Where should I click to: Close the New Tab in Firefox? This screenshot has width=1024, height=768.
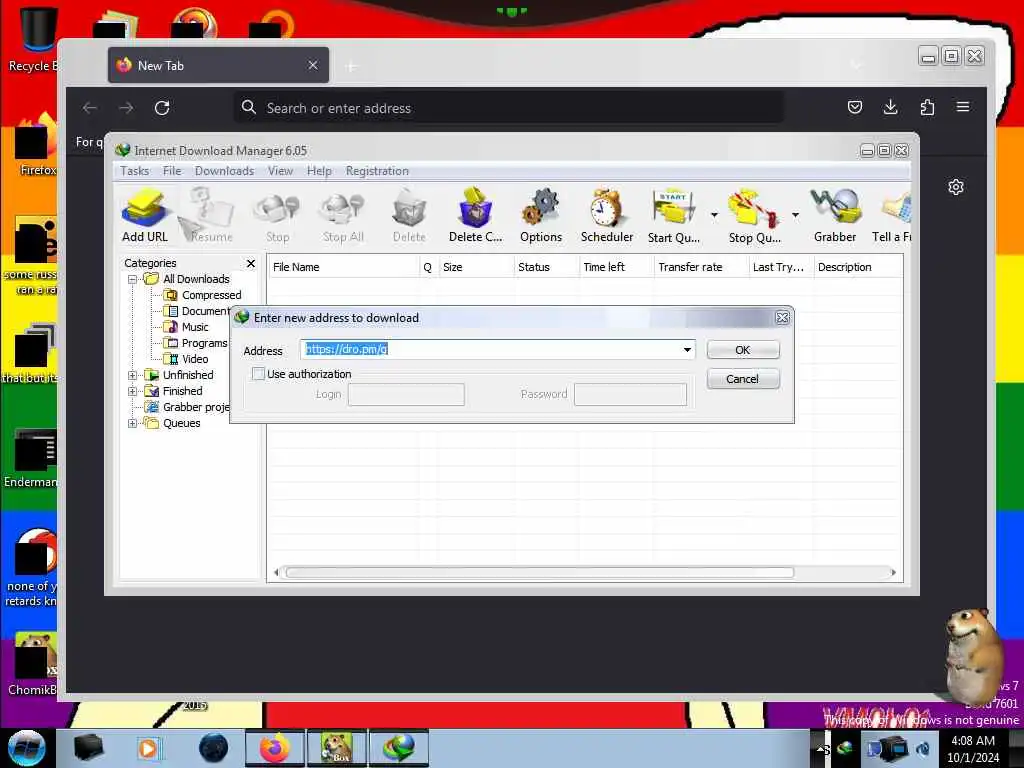coord(313,65)
